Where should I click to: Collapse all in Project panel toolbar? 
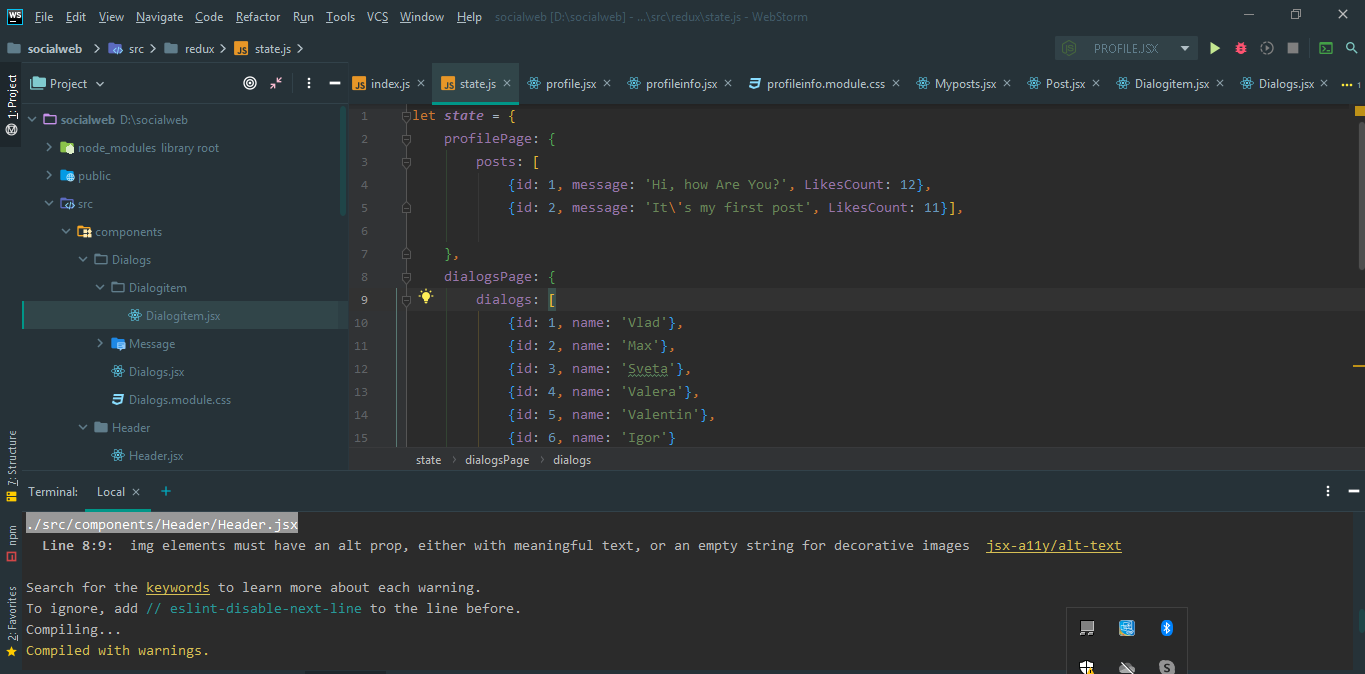pyautogui.click(x=276, y=84)
